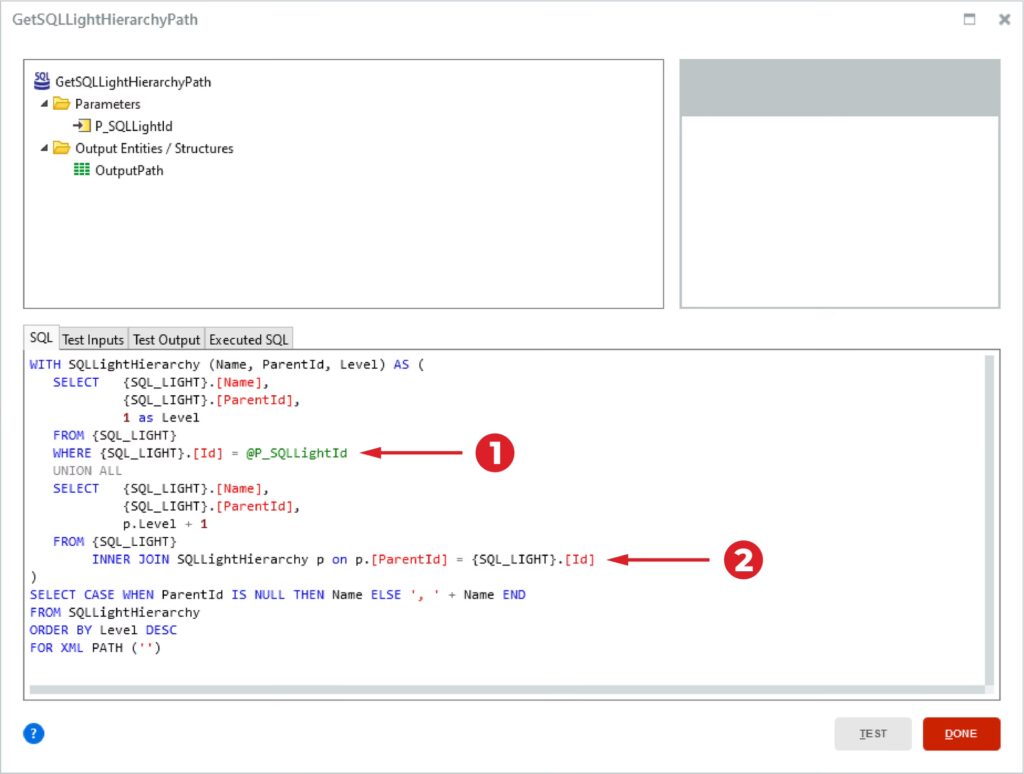Click the P_SQLLightId input parameter icon
The height and width of the screenshot is (774, 1024).
(82, 126)
